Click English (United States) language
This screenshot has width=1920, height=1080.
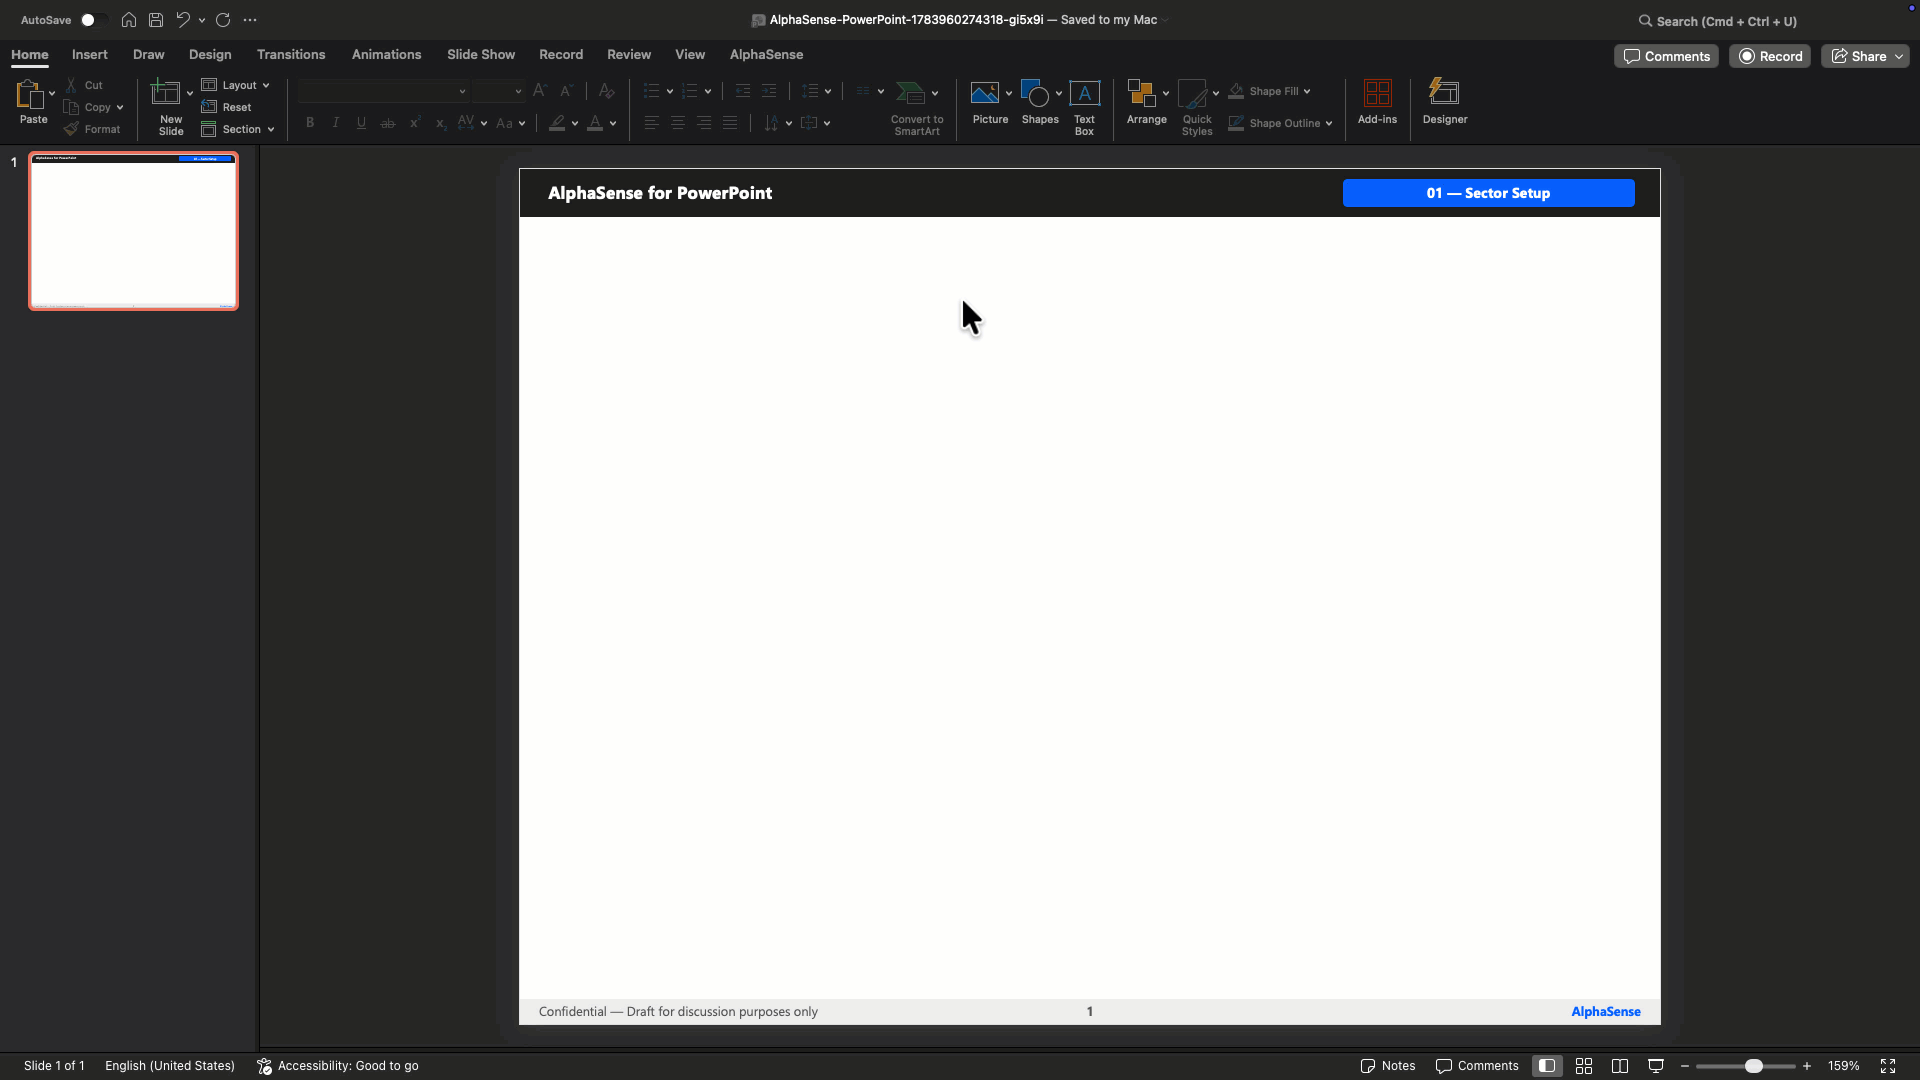170,1066
